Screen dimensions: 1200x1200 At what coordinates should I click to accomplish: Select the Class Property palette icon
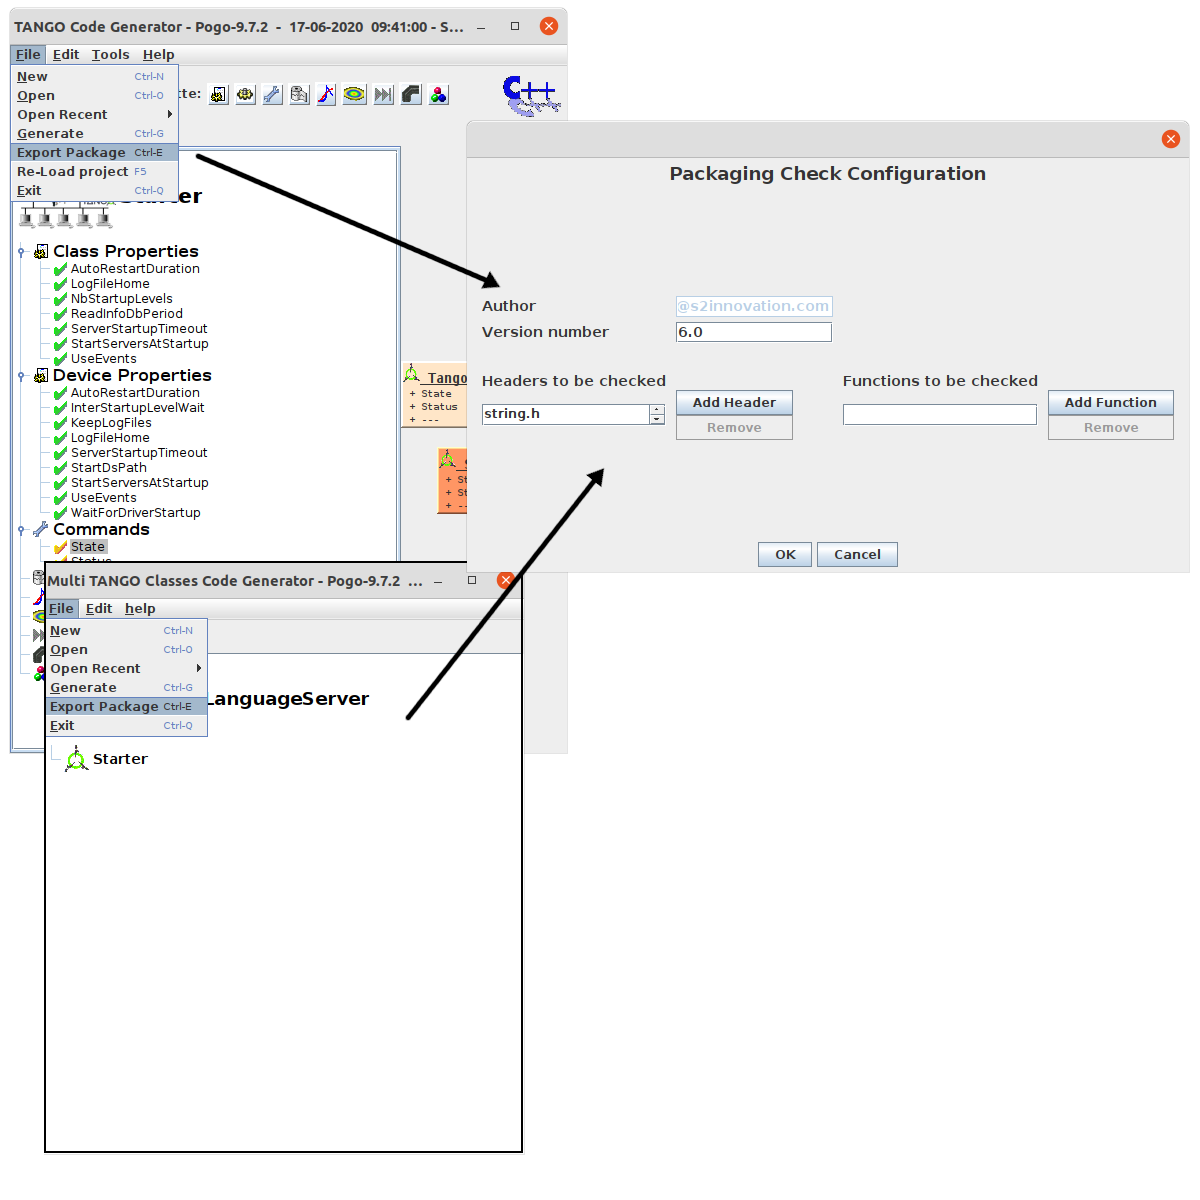pyautogui.click(x=218, y=94)
